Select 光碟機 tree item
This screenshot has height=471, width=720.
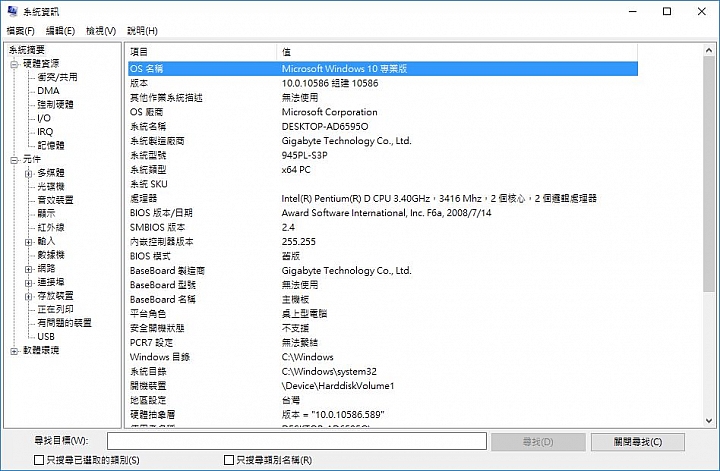[x=51, y=186]
